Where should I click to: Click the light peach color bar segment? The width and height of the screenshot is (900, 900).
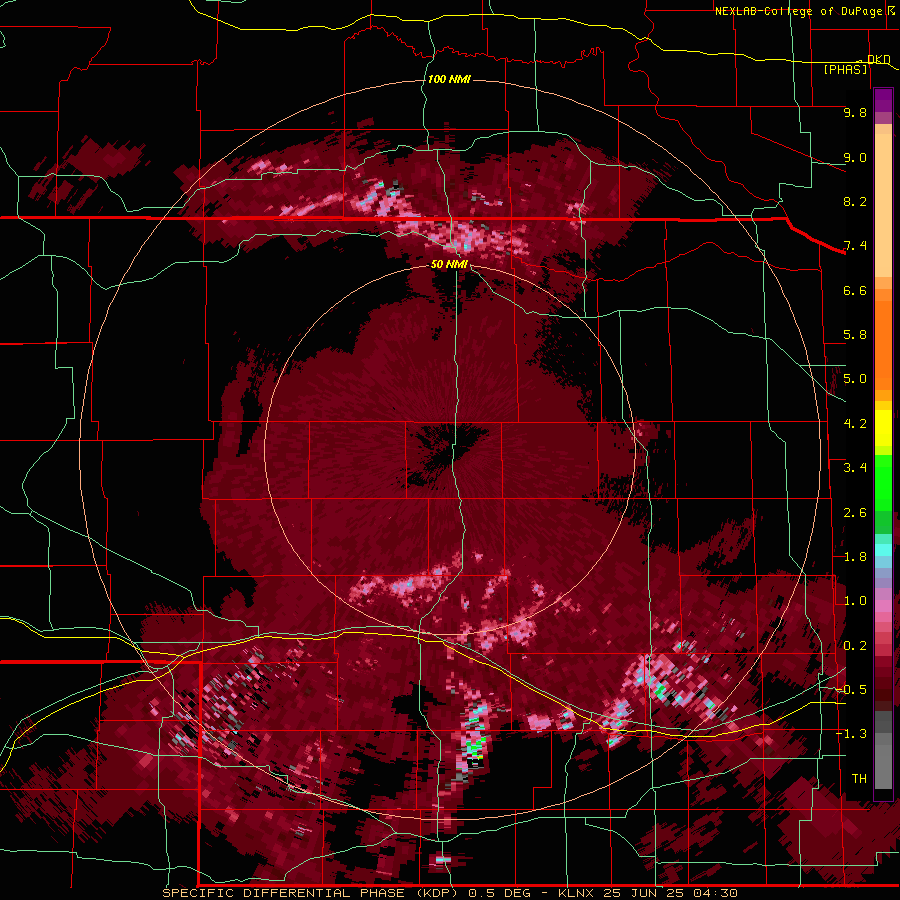pos(883,205)
